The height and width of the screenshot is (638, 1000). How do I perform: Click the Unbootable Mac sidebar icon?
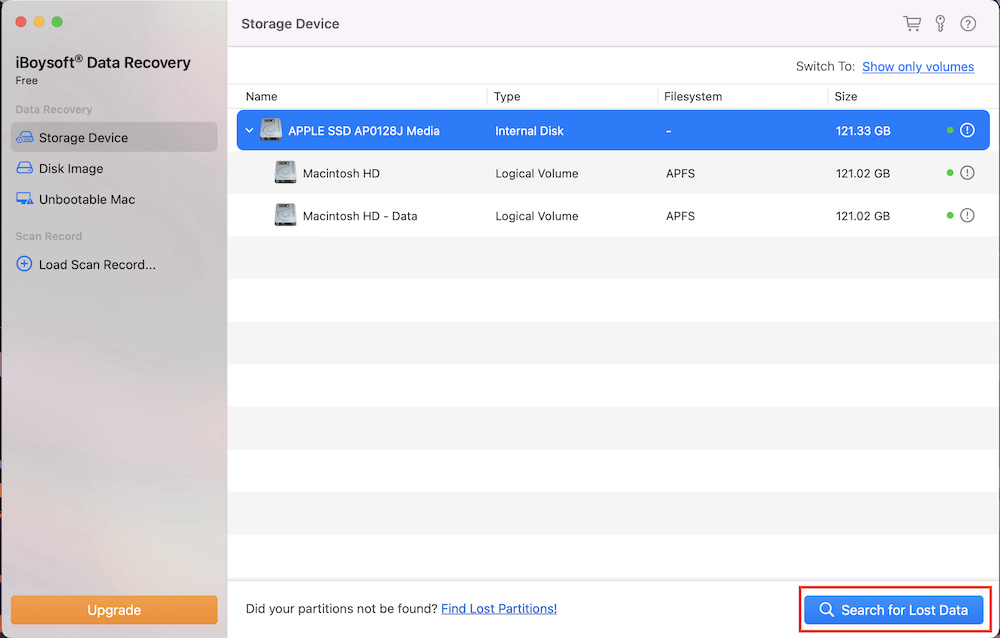[24, 199]
